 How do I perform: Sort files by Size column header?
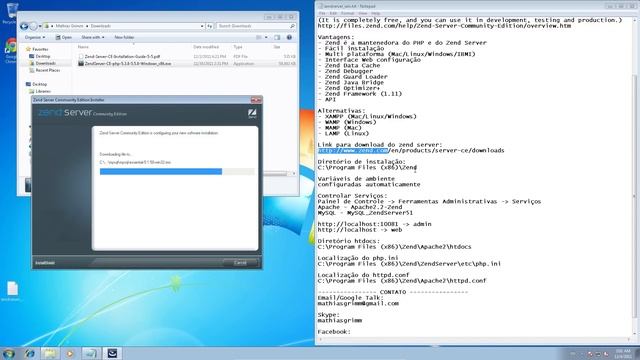[277, 47]
